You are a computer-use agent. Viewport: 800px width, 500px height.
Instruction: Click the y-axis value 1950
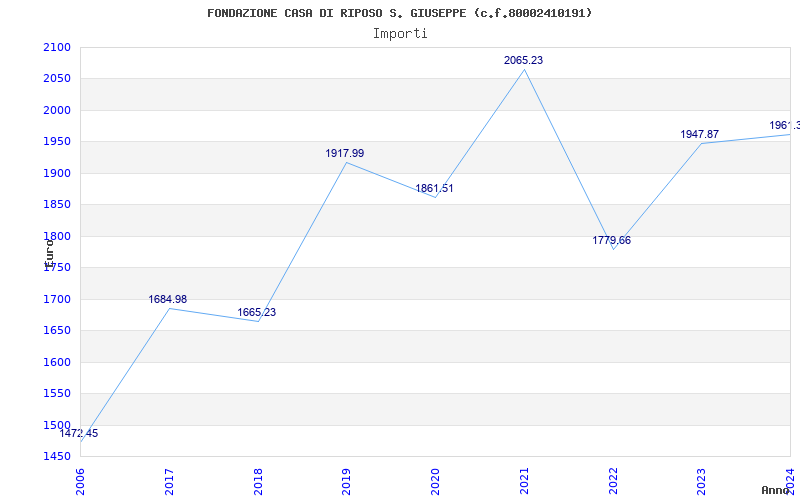tap(57, 142)
